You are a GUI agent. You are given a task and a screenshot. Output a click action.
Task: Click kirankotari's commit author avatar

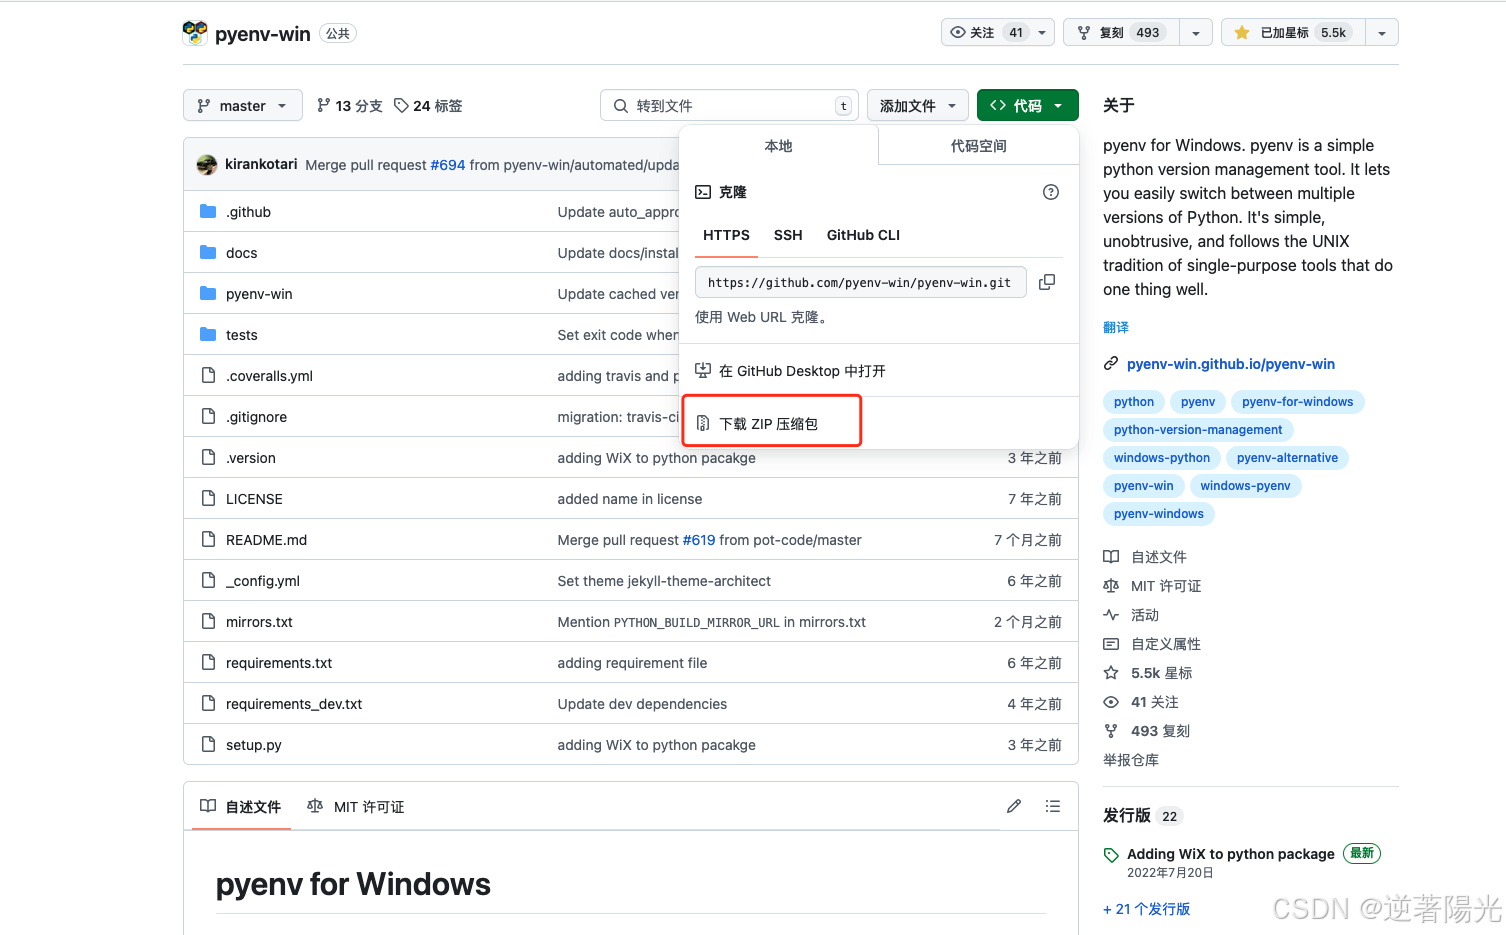click(207, 165)
